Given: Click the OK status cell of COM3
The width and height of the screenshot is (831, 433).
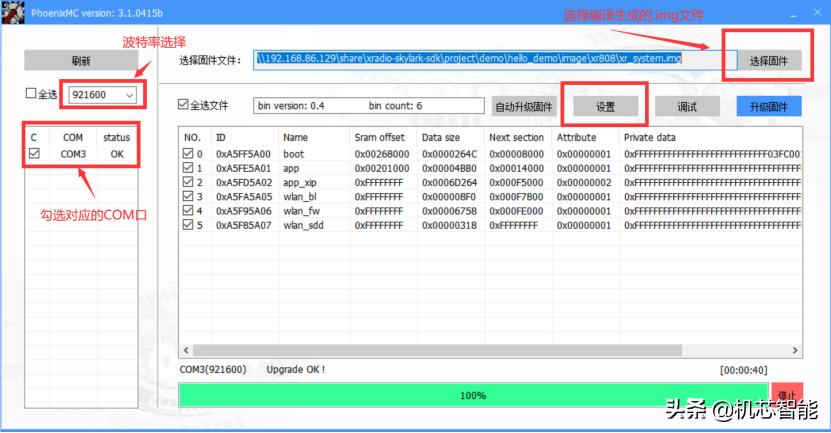Looking at the screenshot, I should 117,154.
